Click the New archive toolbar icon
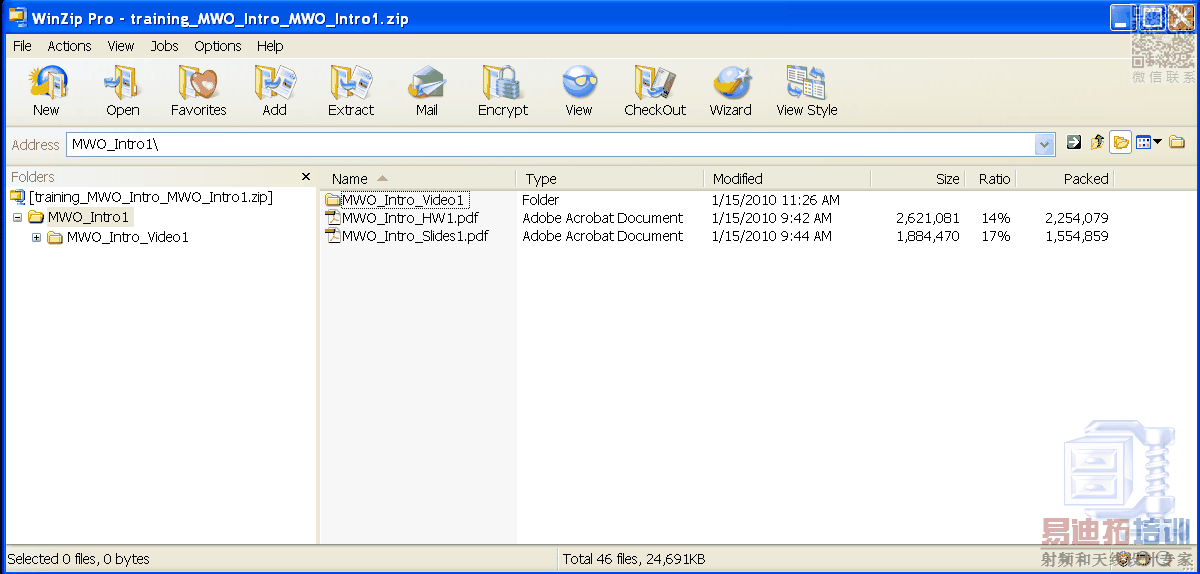Screen dimensions: 1200x574 pos(46,83)
